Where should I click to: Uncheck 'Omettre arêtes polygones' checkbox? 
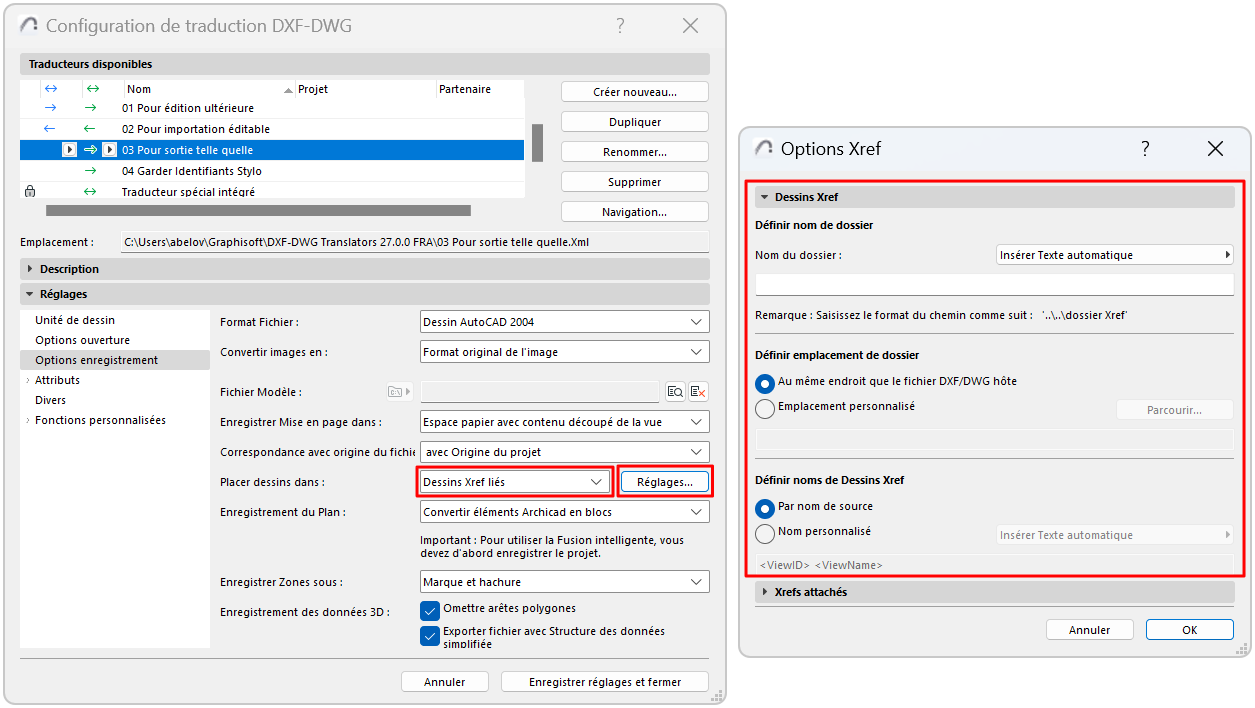tap(430, 610)
